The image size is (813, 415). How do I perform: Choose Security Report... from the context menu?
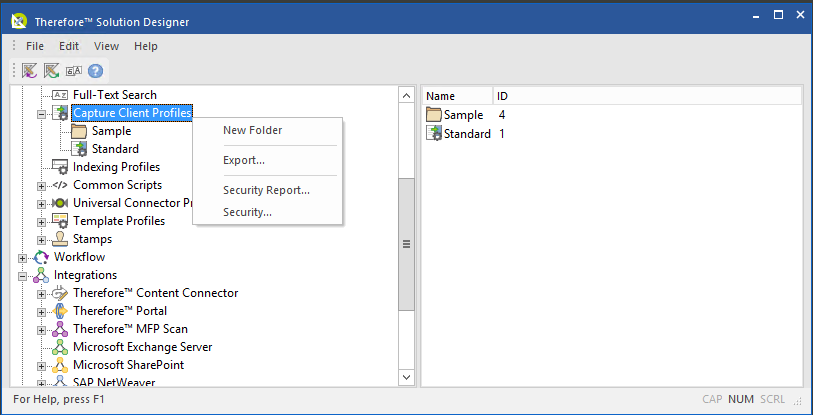point(268,190)
